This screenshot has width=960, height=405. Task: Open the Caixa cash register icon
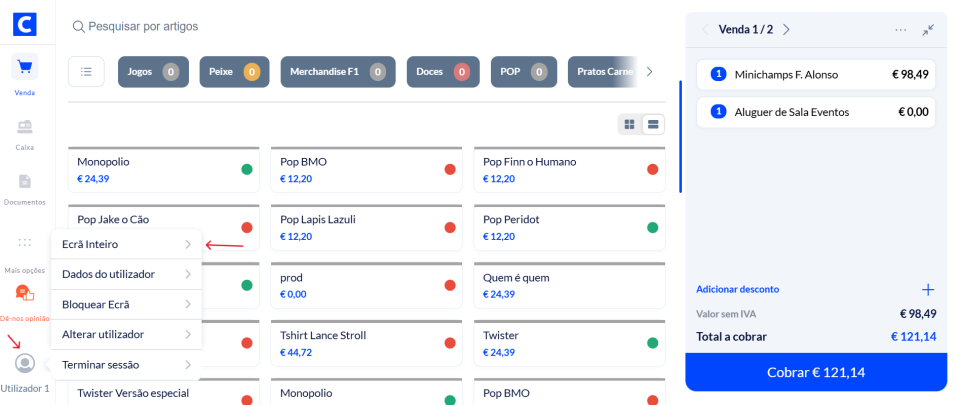pos(25,127)
